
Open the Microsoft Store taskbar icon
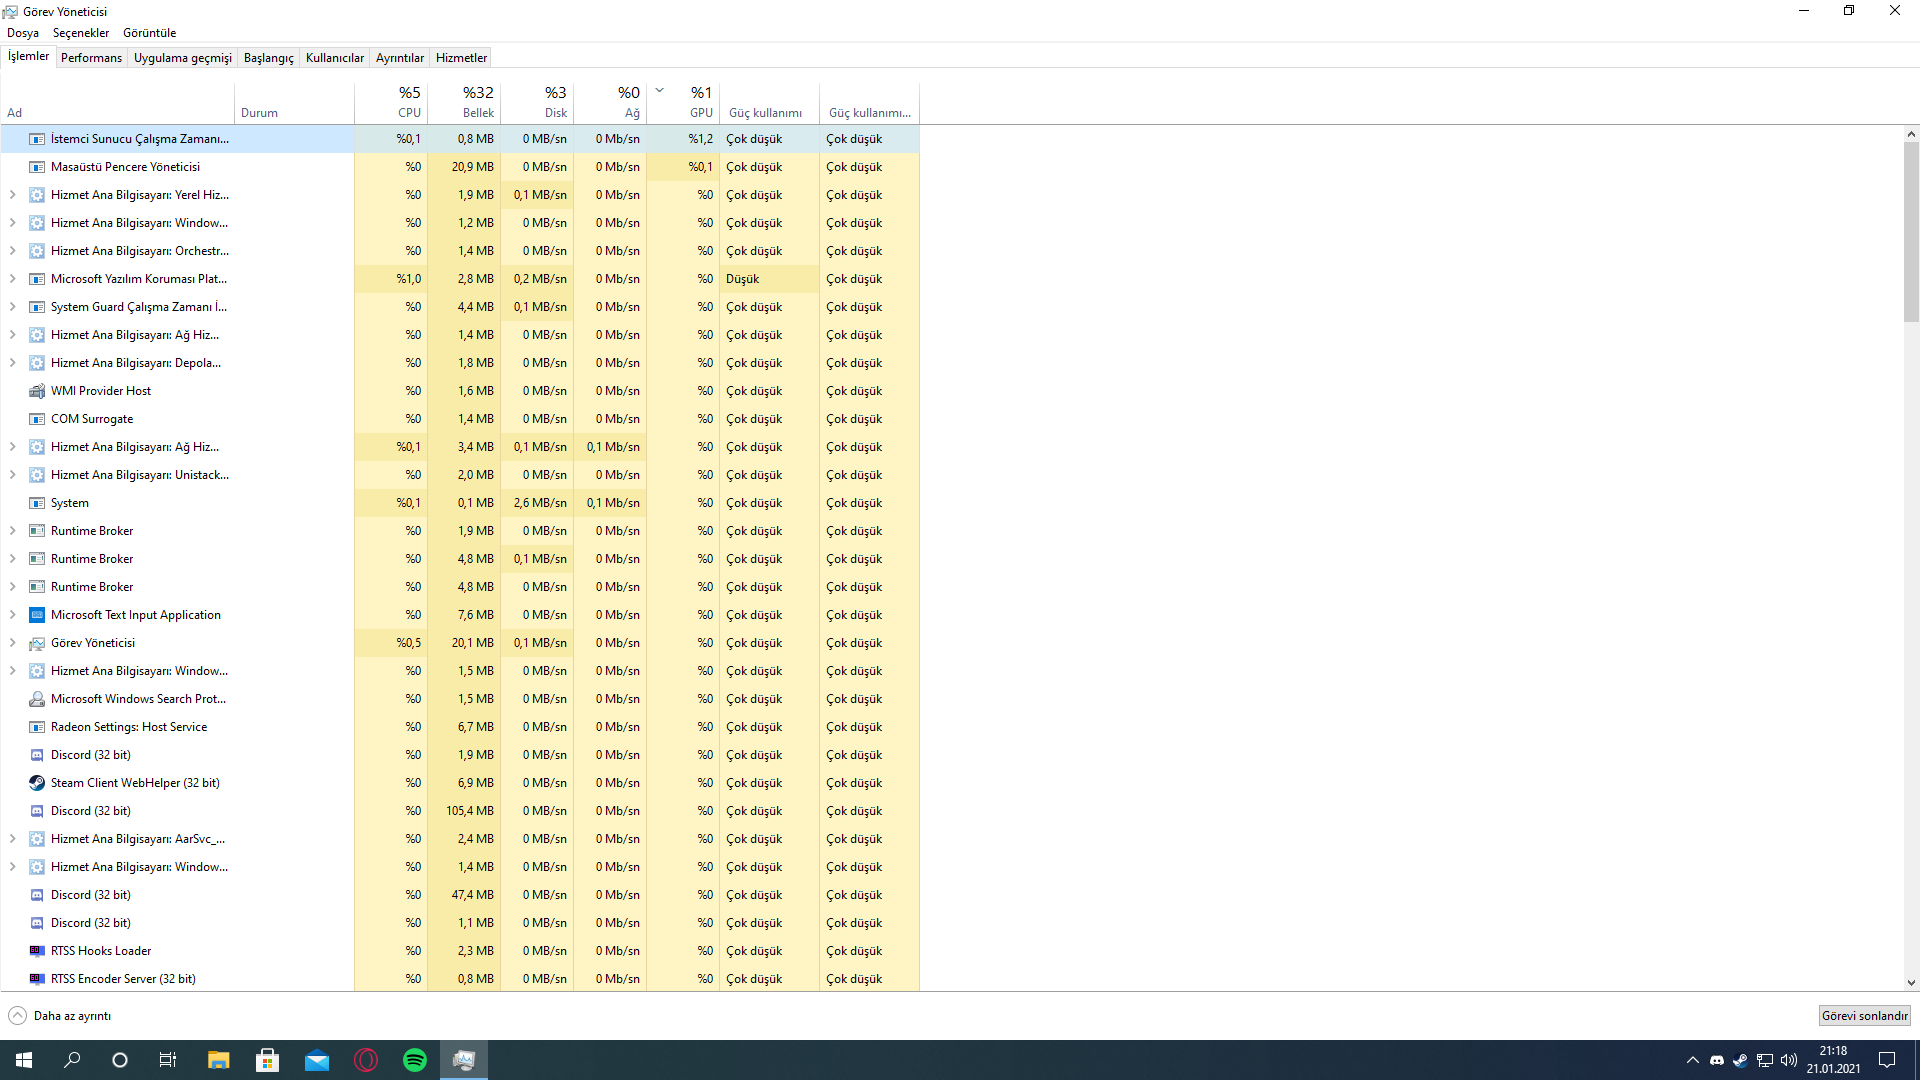click(267, 1060)
